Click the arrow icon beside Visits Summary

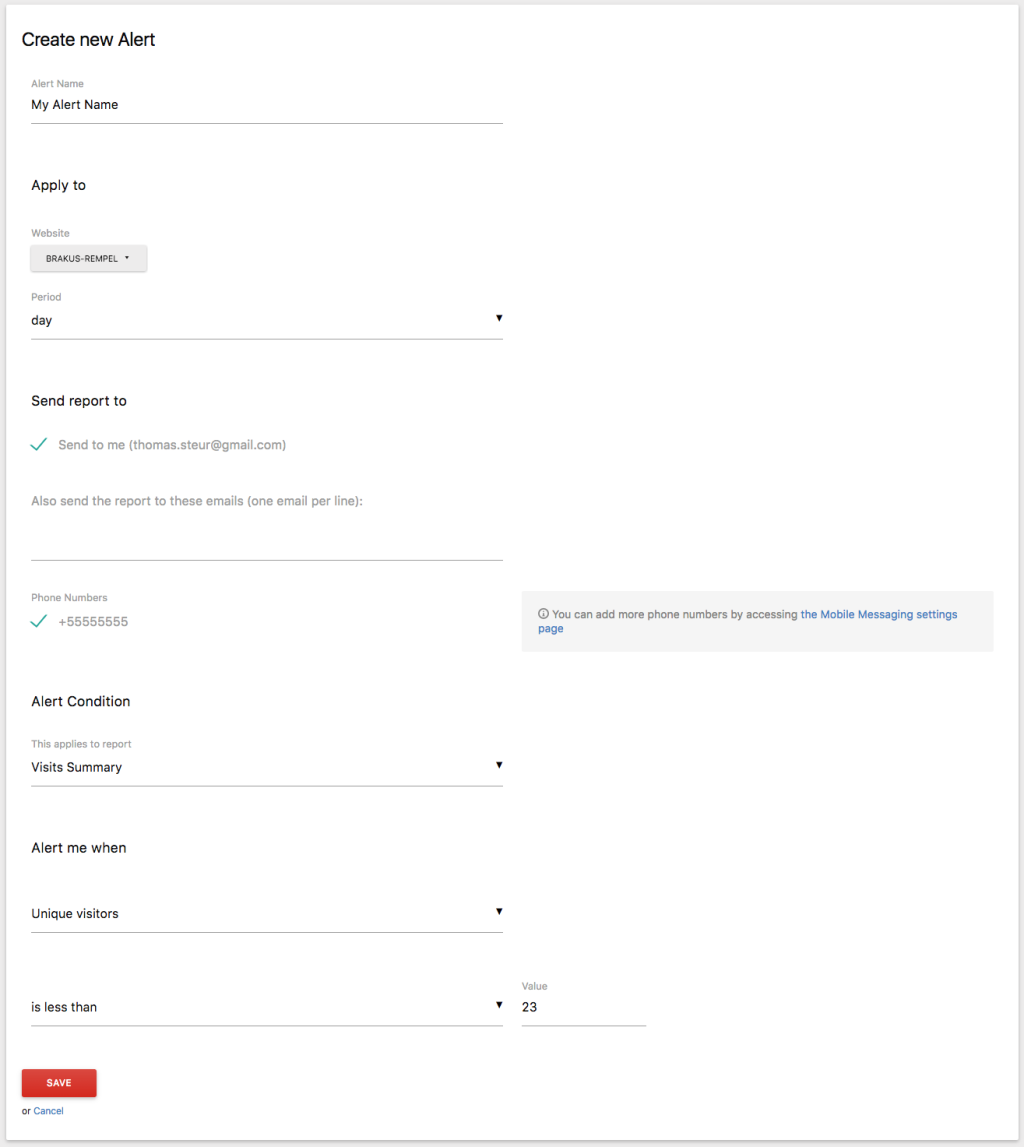498,765
